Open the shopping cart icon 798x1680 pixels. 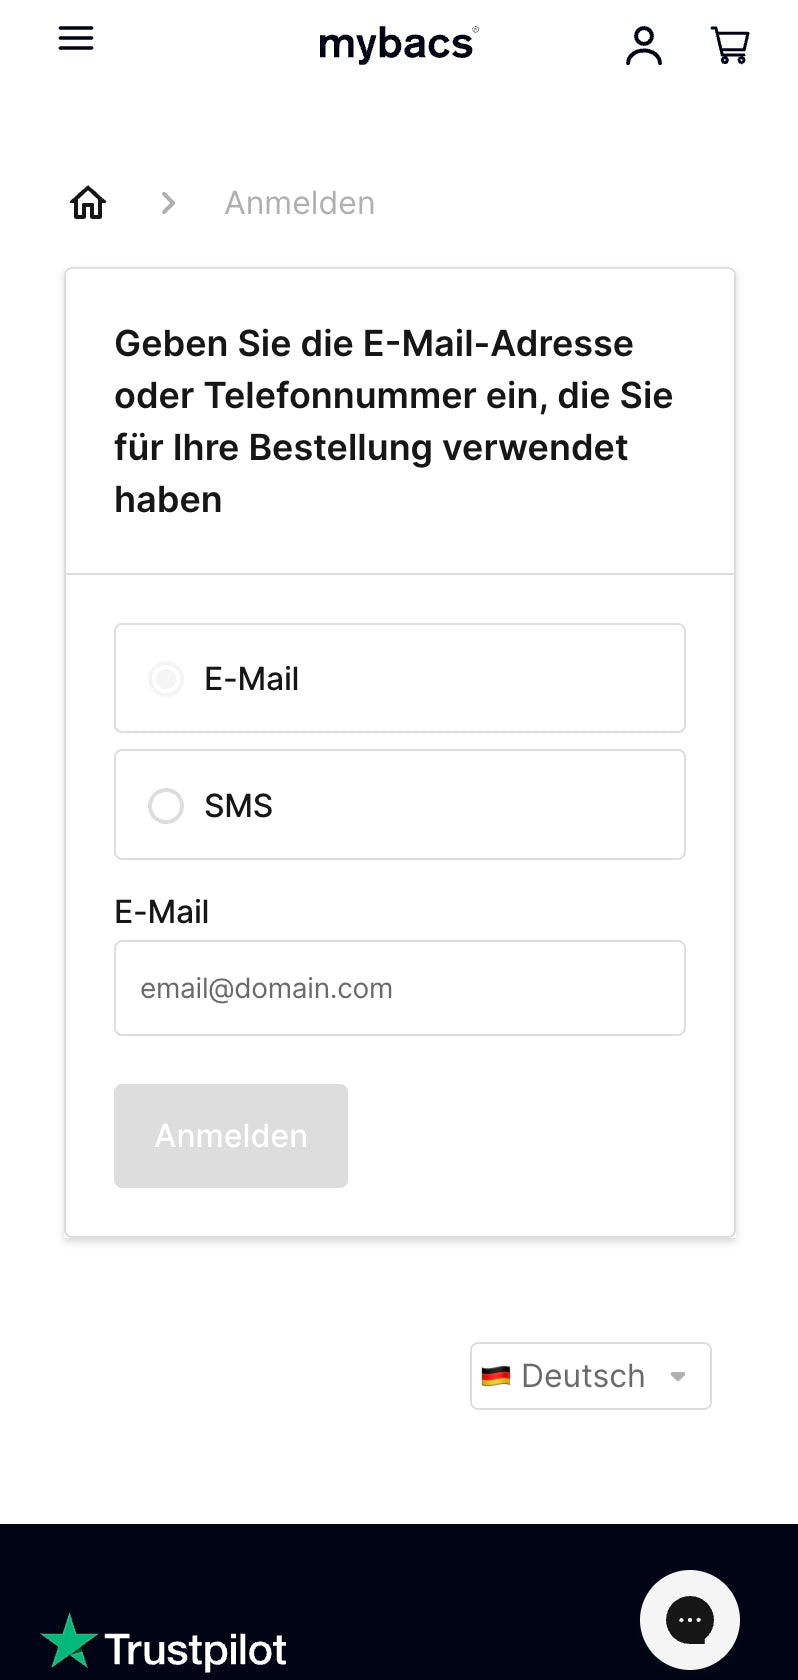click(x=730, y=46)
